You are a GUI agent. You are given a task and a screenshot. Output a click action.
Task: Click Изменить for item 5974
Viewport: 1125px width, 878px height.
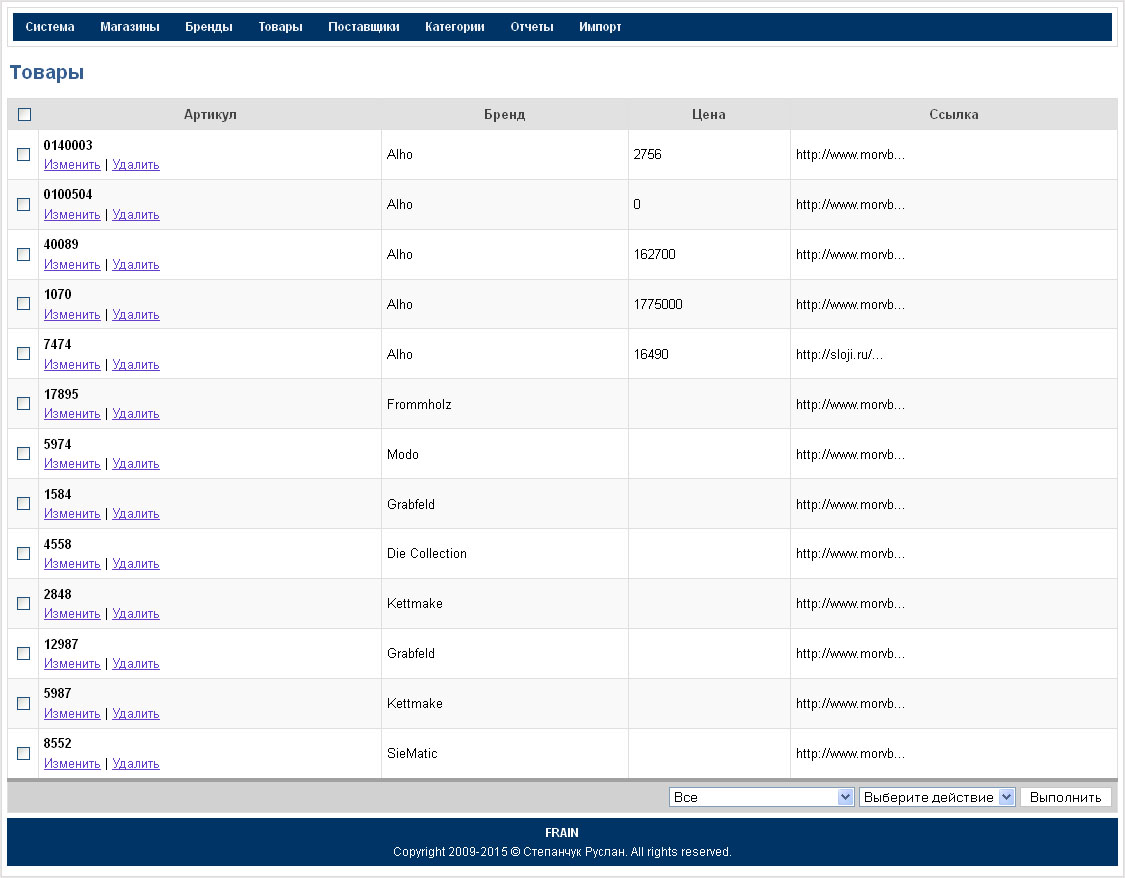tap(72, 464)
